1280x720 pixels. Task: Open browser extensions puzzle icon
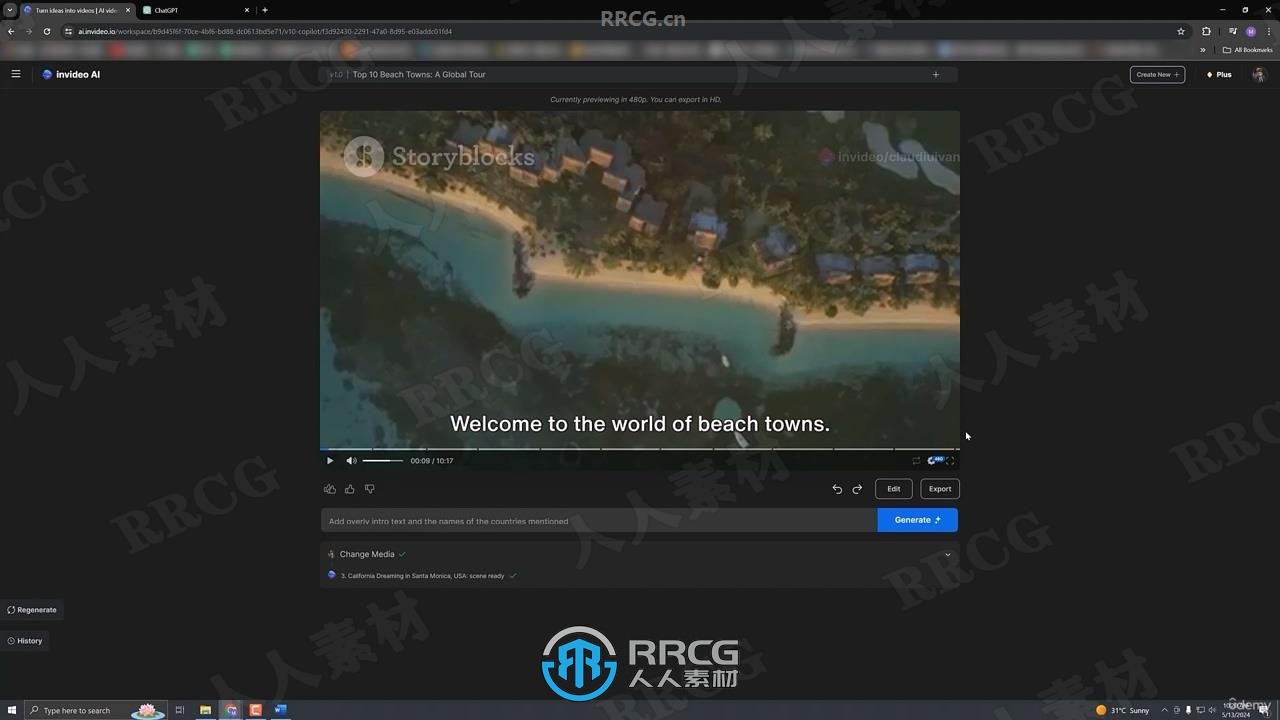click(1206, 31)
